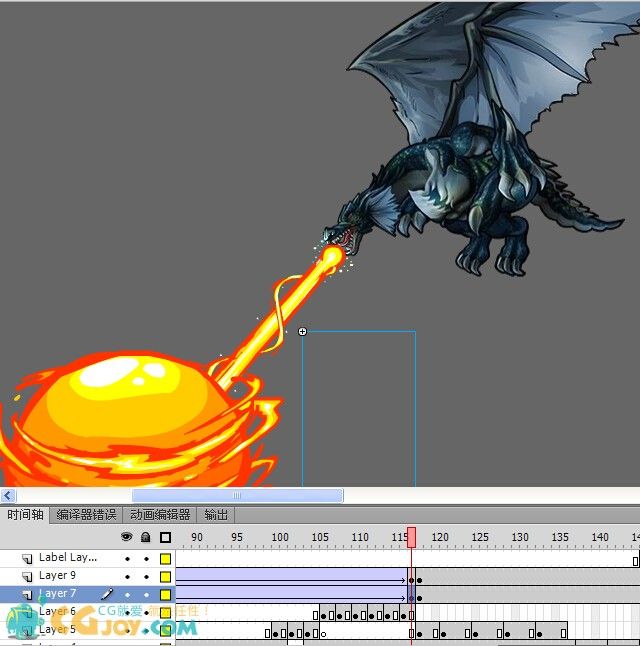Screen dimensions: 640x646
Task: Click the eye show/hide all layers icon
Action: pos(127,537)
